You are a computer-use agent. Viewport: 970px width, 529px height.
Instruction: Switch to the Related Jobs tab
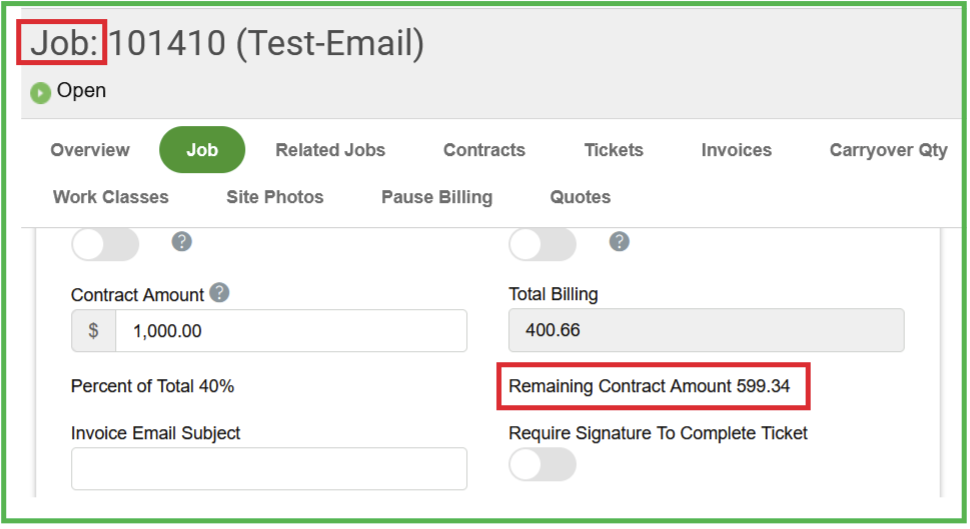[330, 150]
